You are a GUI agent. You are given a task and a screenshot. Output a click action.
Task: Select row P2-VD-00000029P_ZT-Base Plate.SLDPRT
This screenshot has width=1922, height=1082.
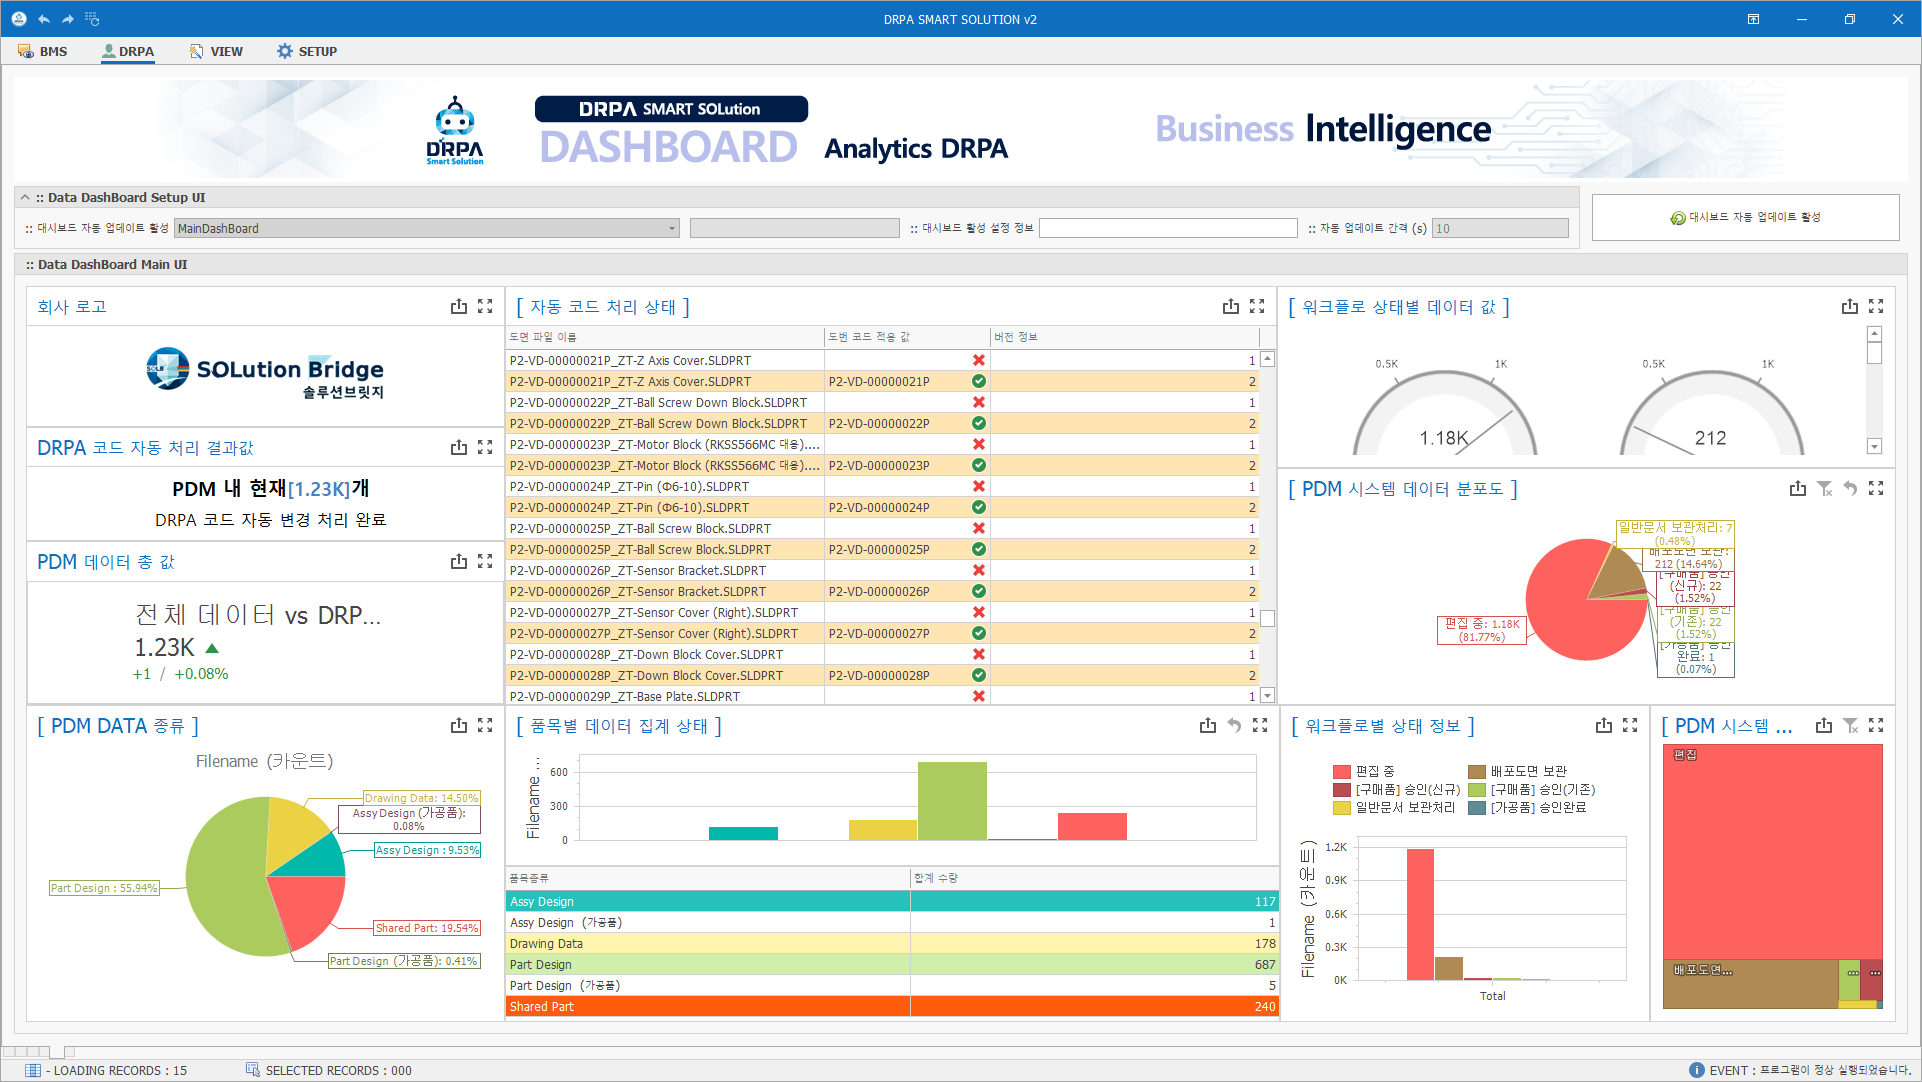(883, 696)
